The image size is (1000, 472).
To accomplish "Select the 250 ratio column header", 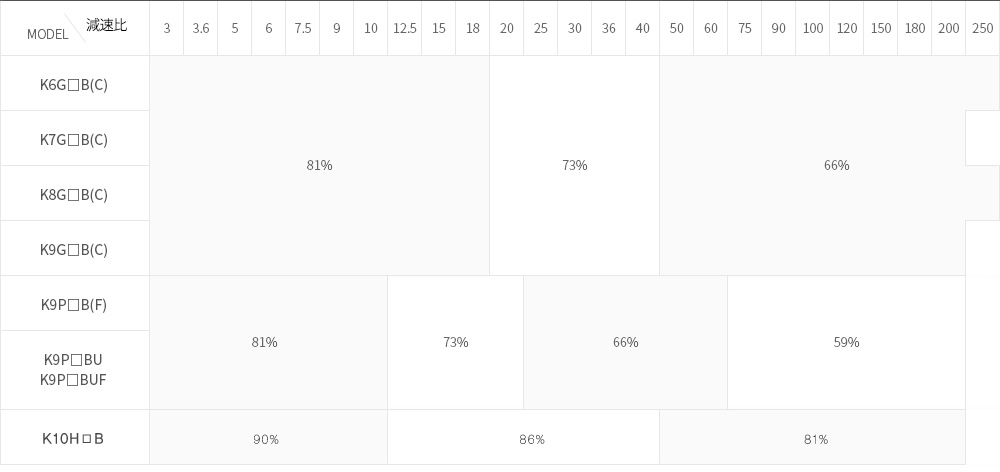I will [983, 28].
